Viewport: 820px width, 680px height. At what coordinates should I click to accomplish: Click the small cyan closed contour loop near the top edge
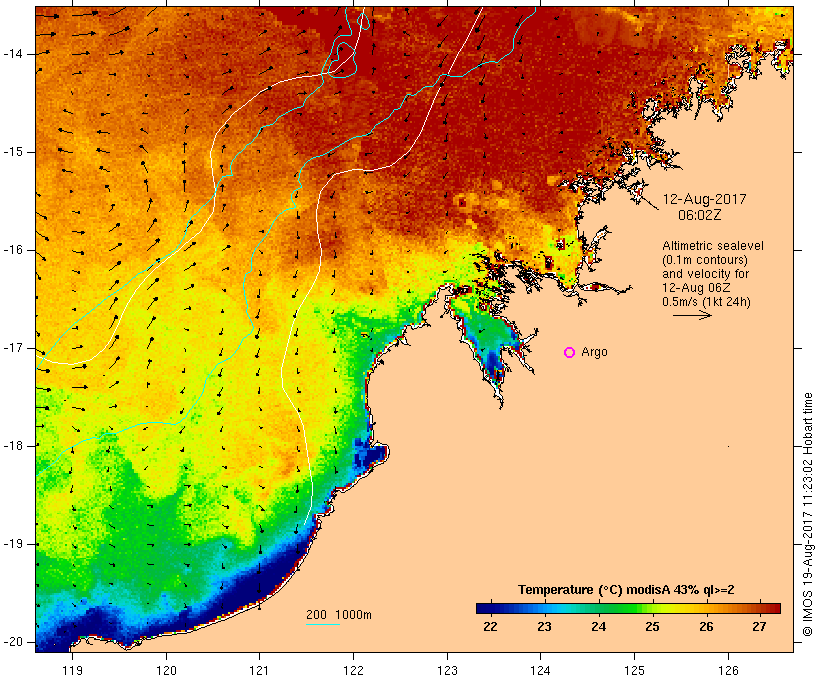tap(363, 20)
